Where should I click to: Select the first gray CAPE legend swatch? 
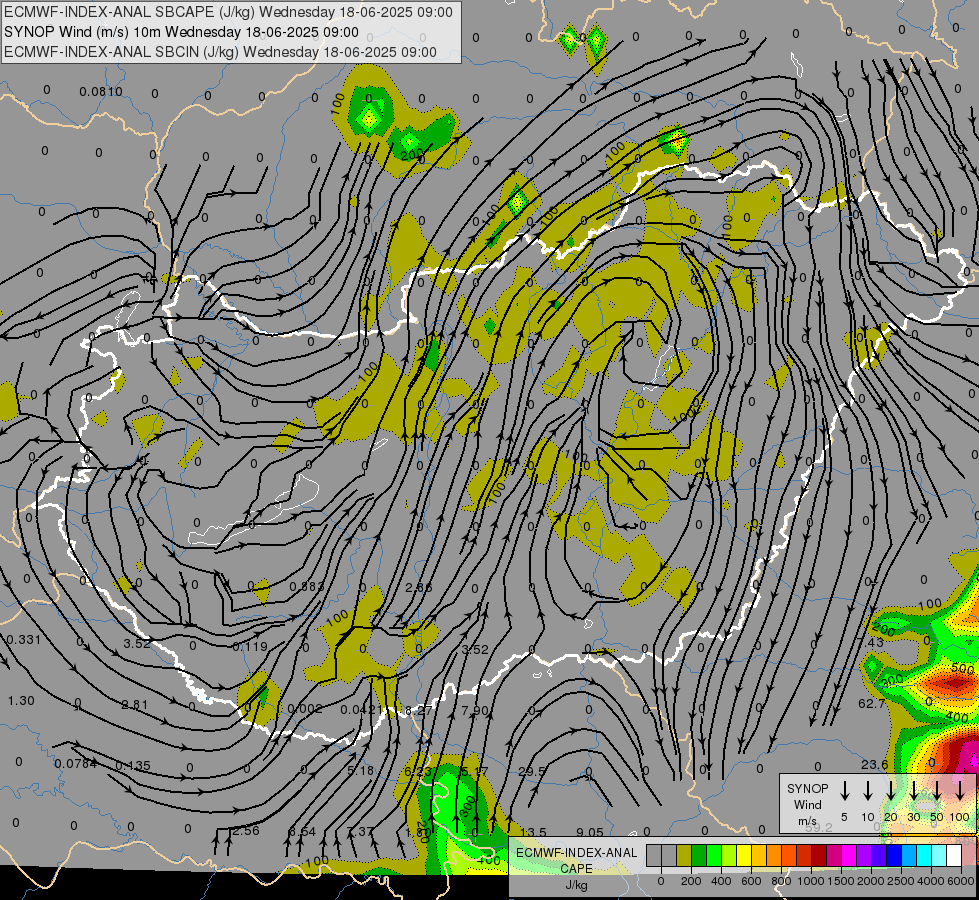(654, 856)
